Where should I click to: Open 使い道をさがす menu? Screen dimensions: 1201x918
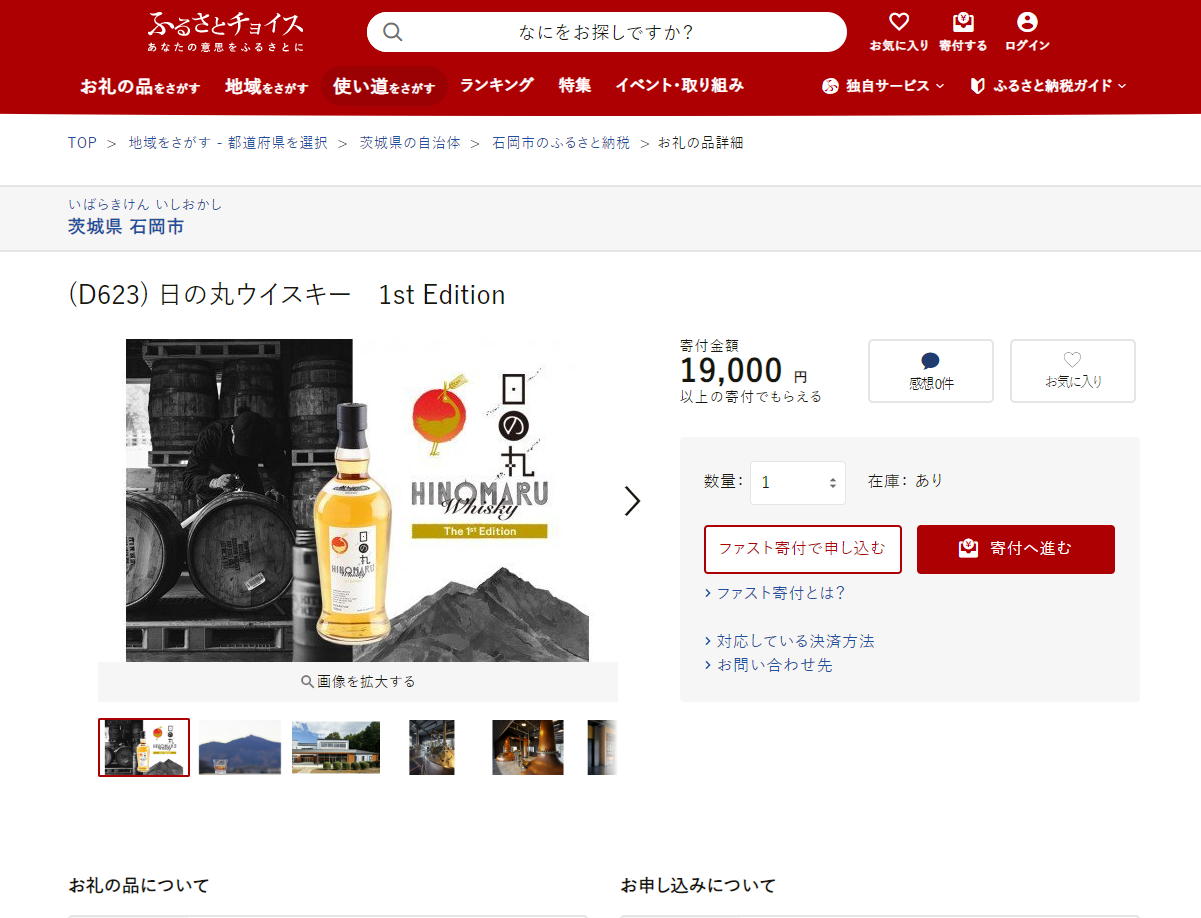tap(384, 87)
